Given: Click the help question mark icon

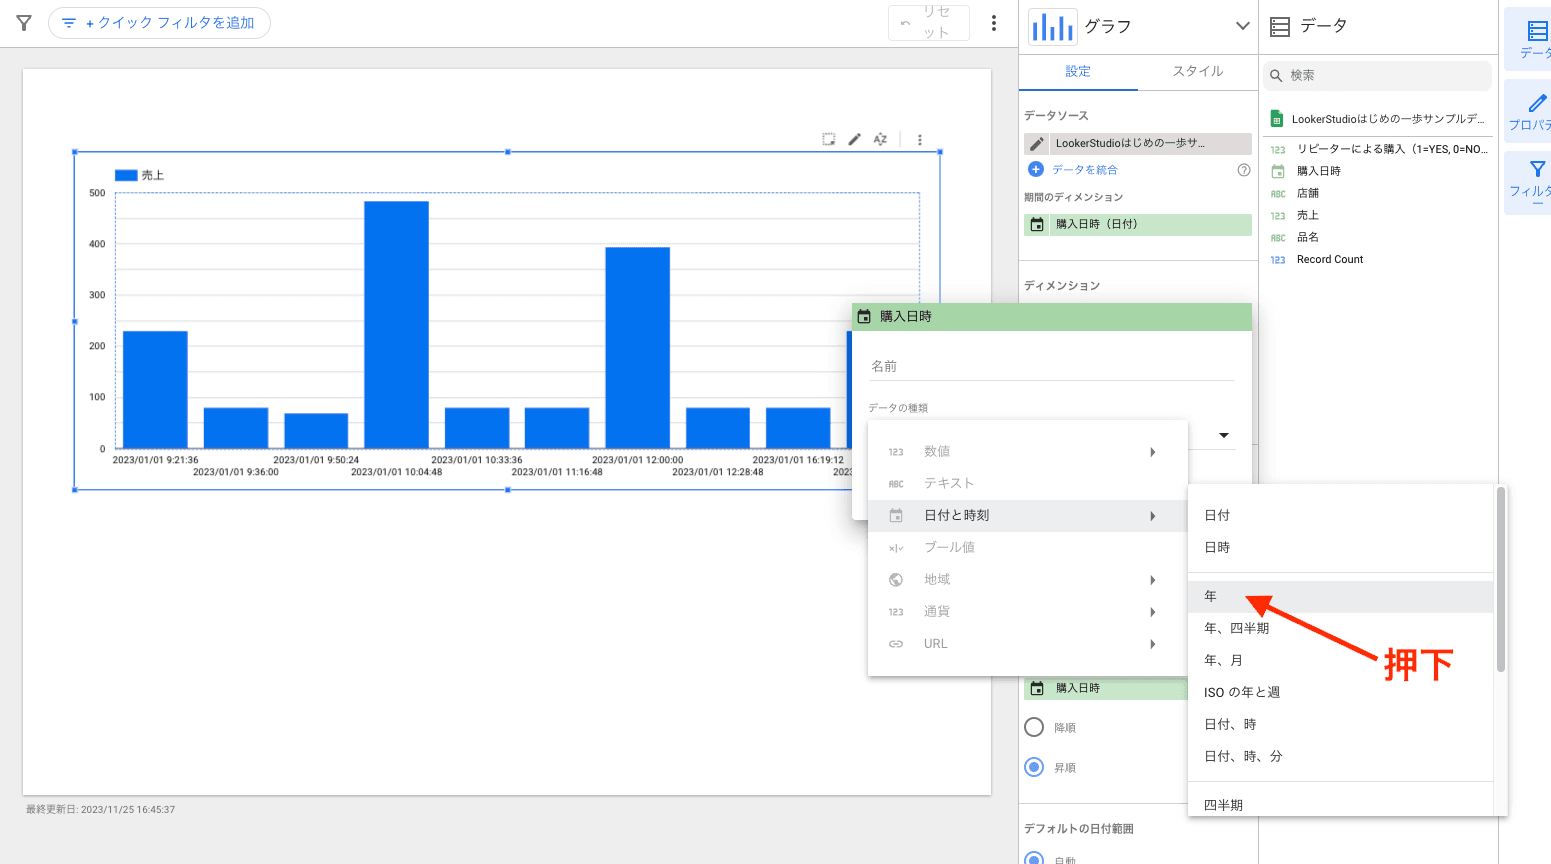Looking at the screenshot, I should pos(1243,170).
